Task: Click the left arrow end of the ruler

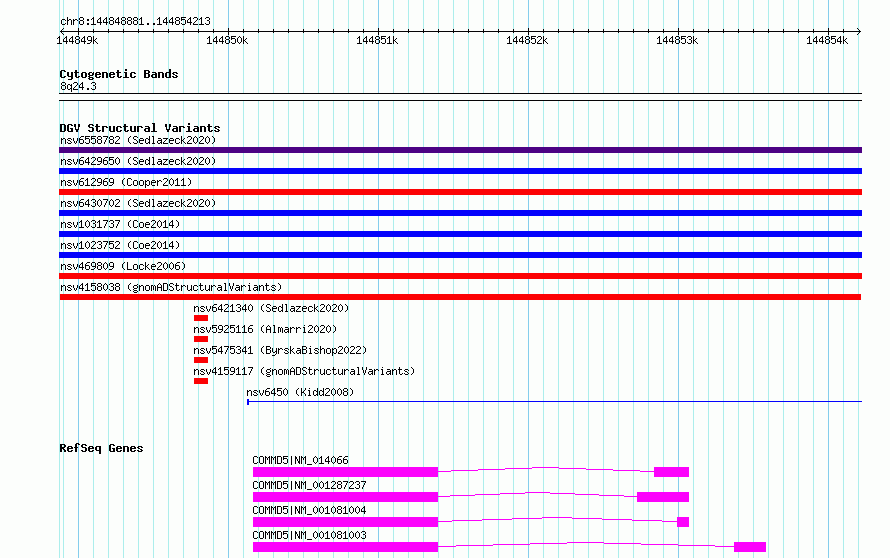Action: tap(62, 31)
